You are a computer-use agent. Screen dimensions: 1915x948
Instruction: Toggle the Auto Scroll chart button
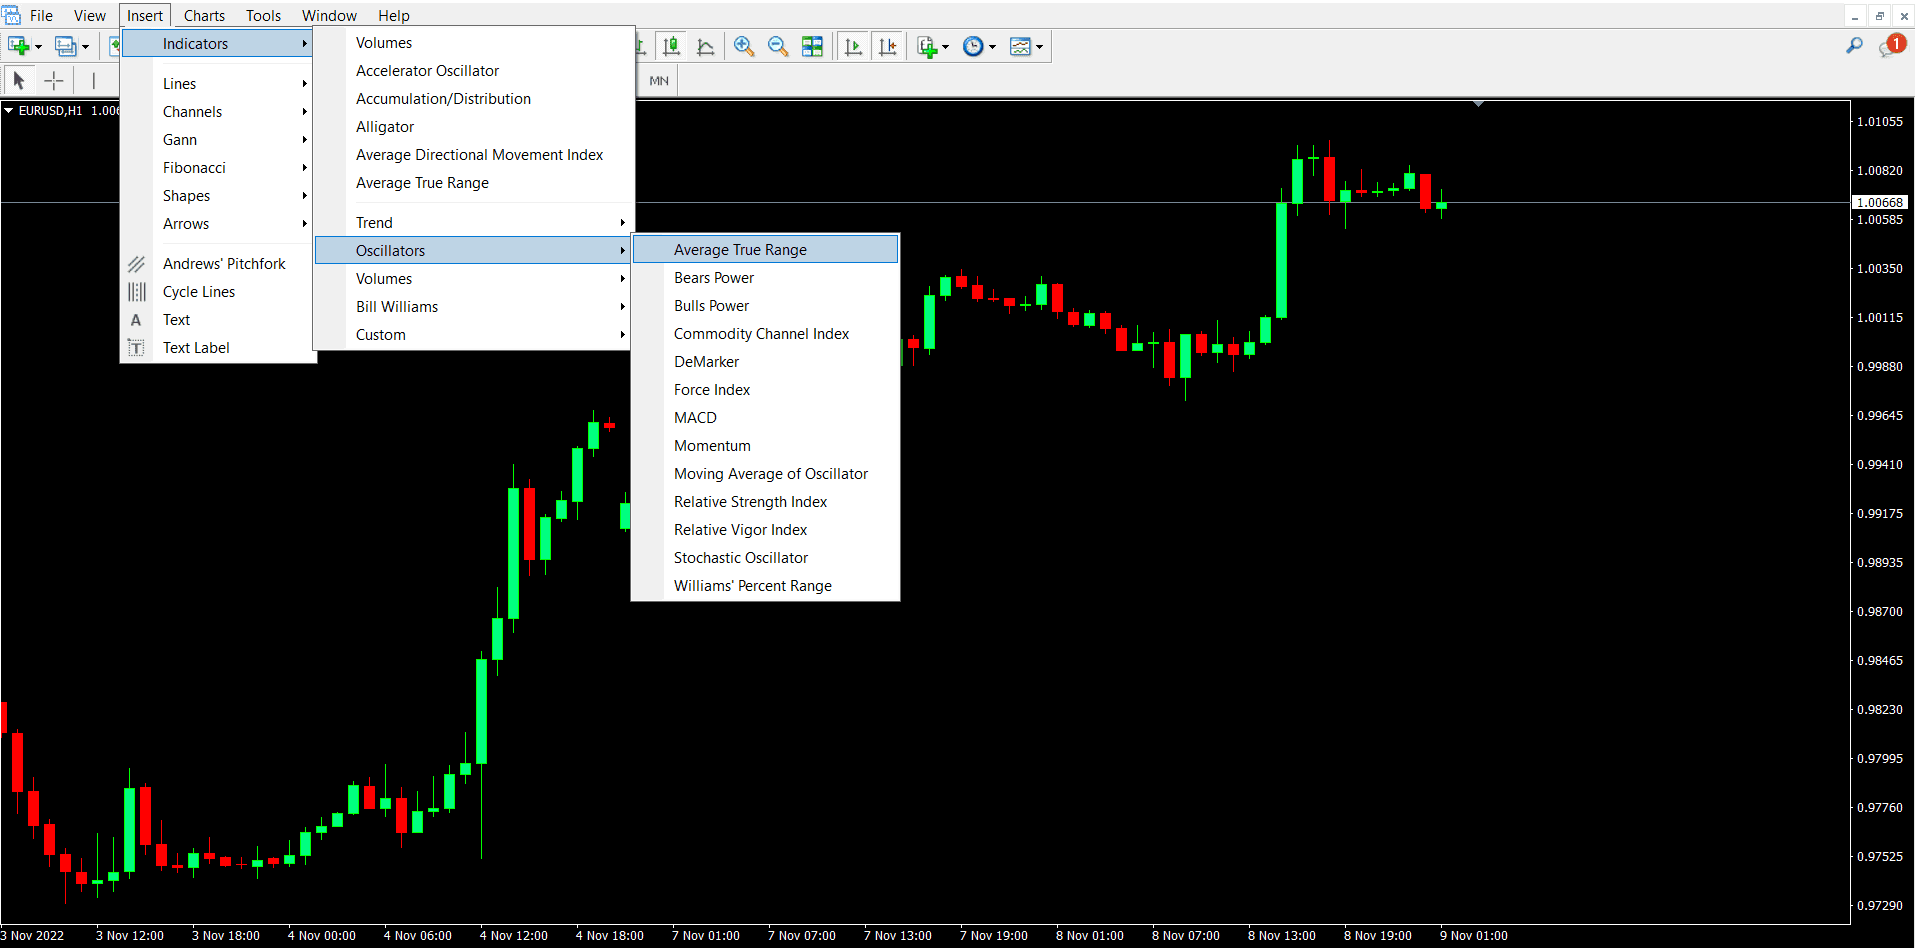coord(853,46)
